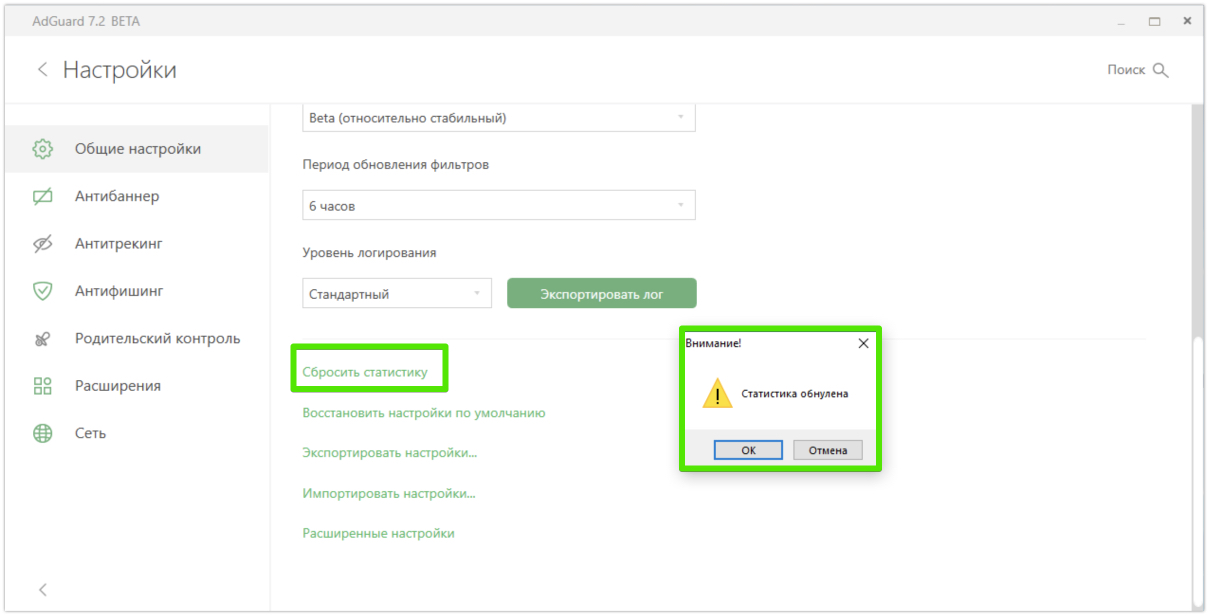Open the Beta update channel dropdown
Screen dimensions: 1209x616
click(x=498, y=118)
